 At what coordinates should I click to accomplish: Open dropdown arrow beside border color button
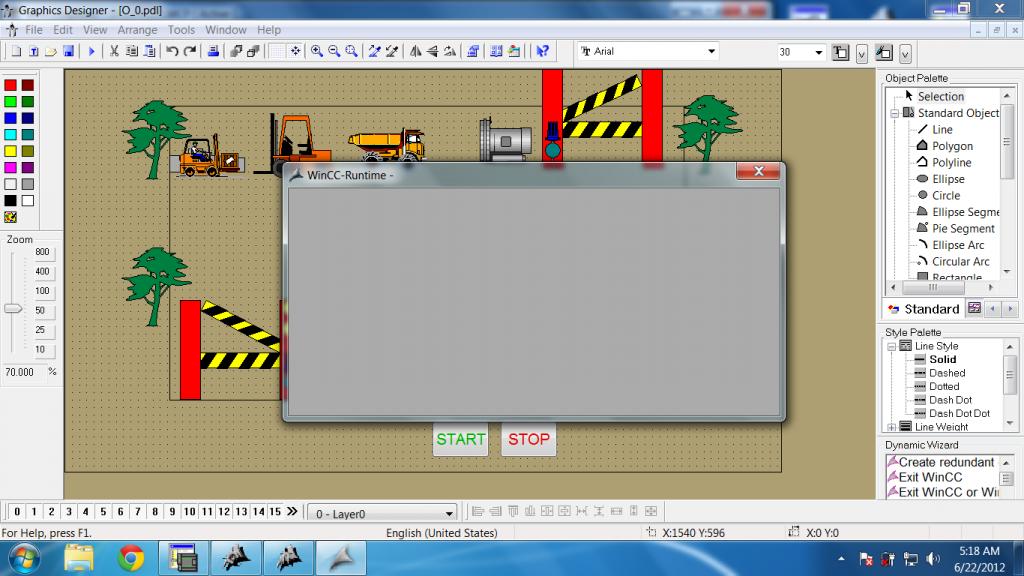(861, 54)
